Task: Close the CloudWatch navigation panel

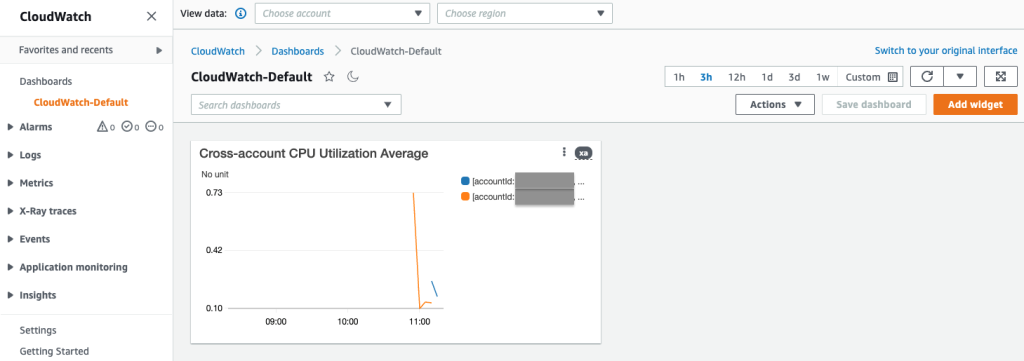Action: [x=152, y=16]
